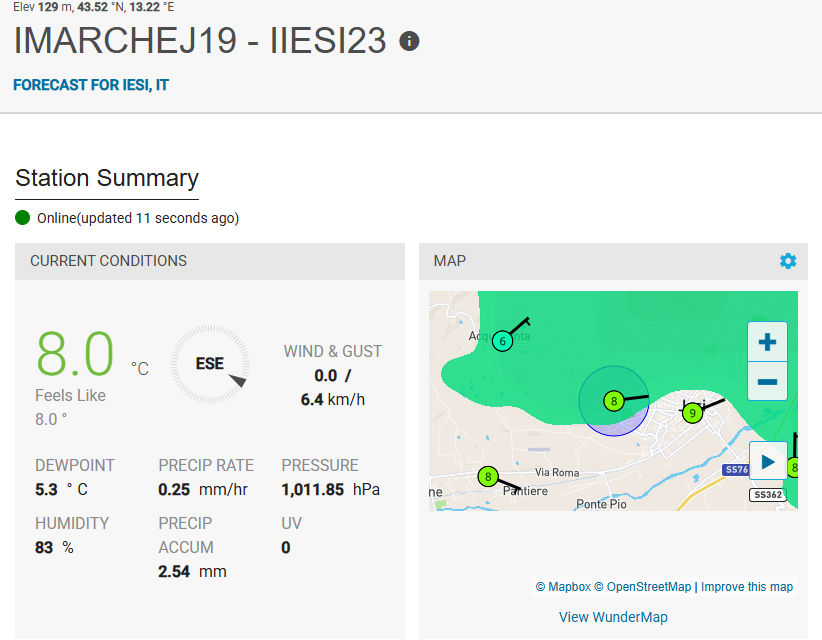The width and height of the screenshot is (822, 640).
Task: Click the highlighted center station marker 8
Action: [614, 401]
